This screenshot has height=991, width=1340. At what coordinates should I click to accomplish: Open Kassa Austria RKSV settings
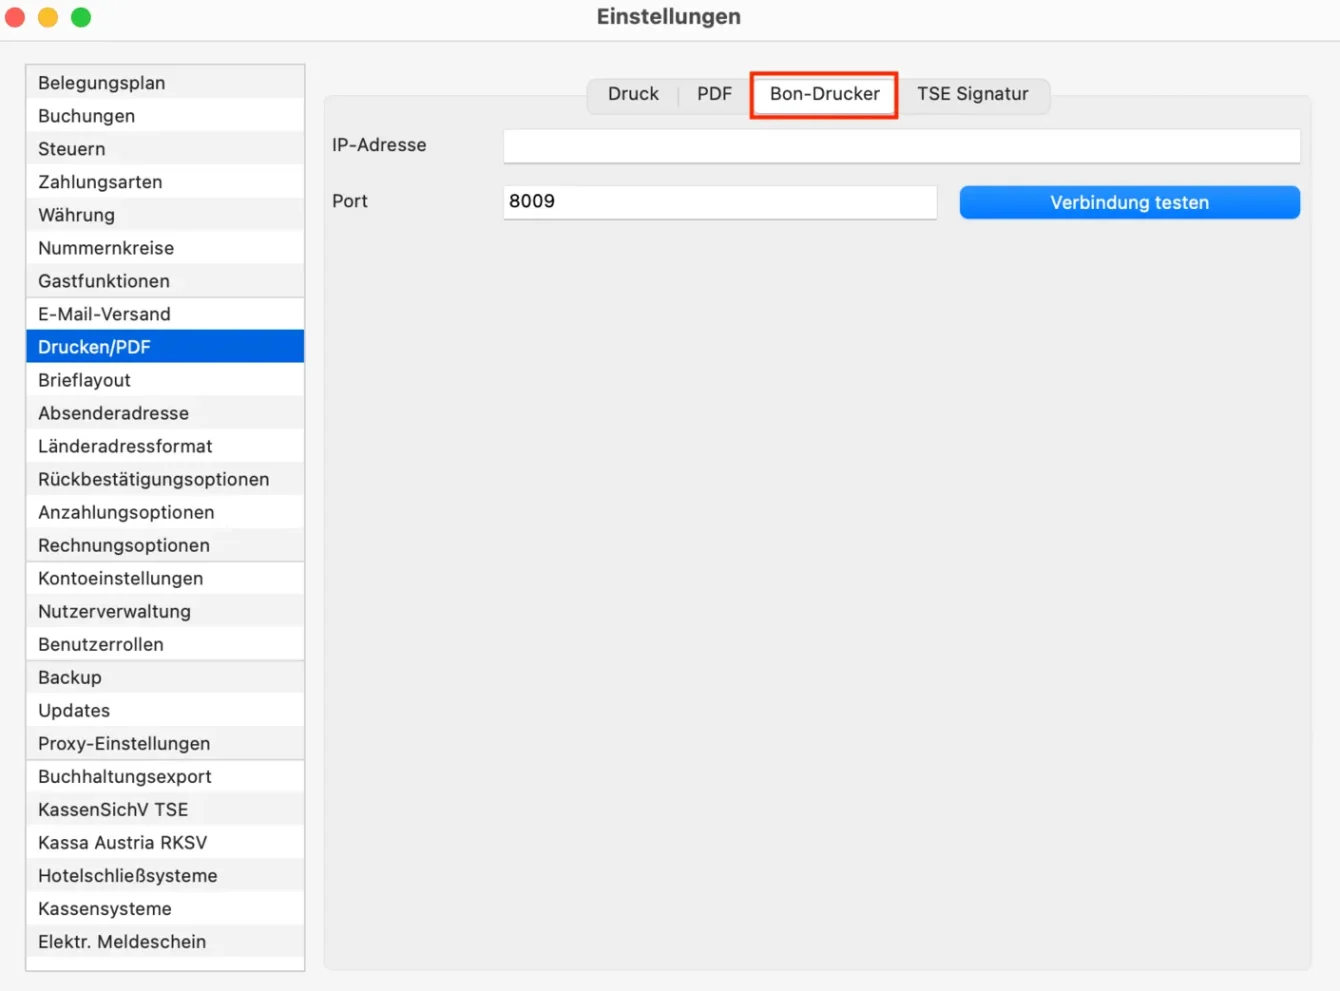tap(165, 842)
